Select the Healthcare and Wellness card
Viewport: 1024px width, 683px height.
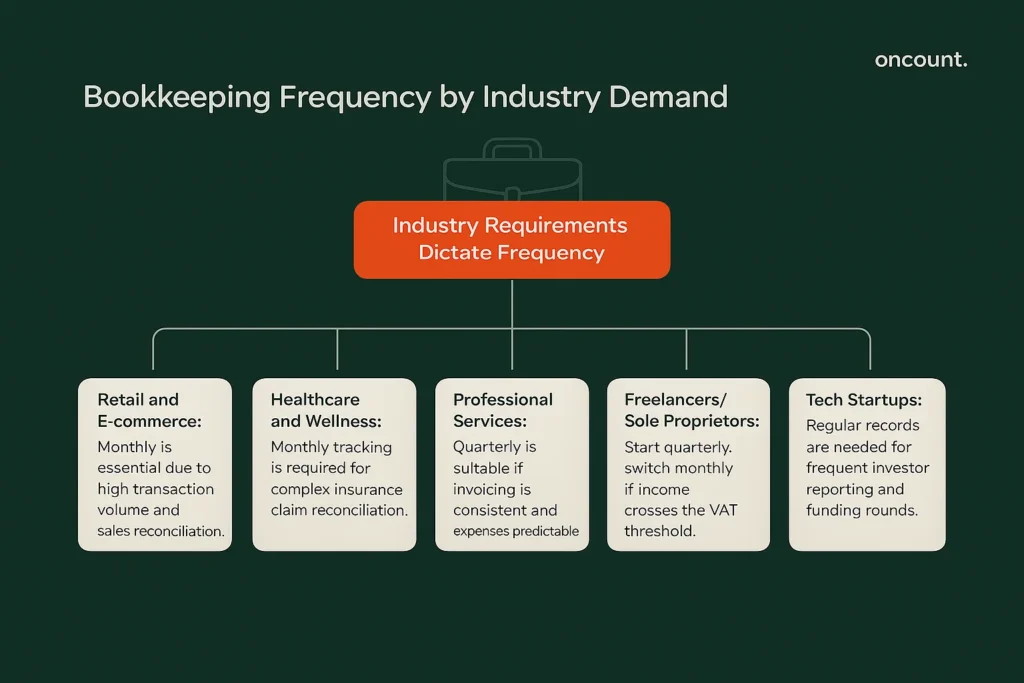(334, 463)
